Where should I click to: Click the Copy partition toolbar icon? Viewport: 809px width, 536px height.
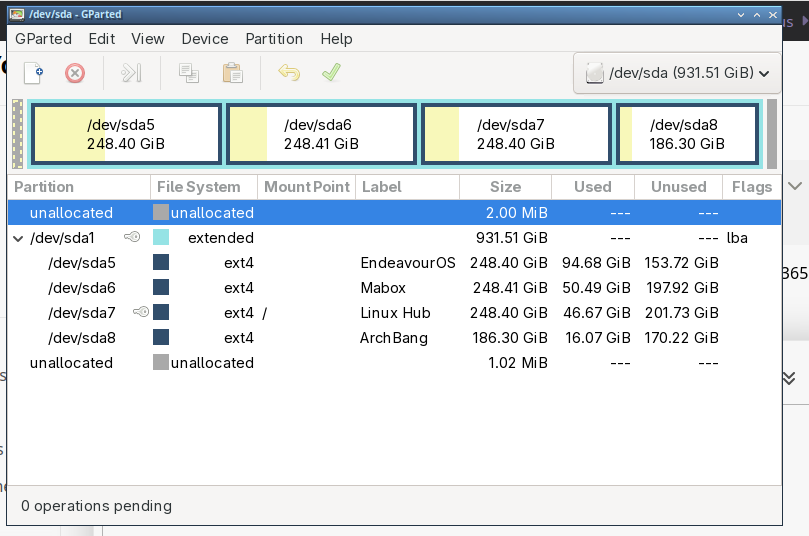[x=188, y=73]
